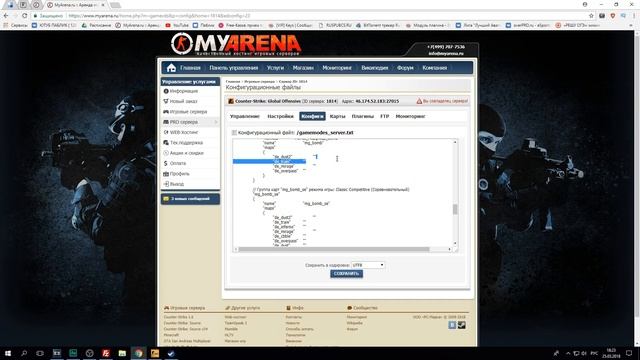The image size is (640, 360).
Task: Click the server ownership warning link
Action: pyautogui.click(x=442, y=101)
